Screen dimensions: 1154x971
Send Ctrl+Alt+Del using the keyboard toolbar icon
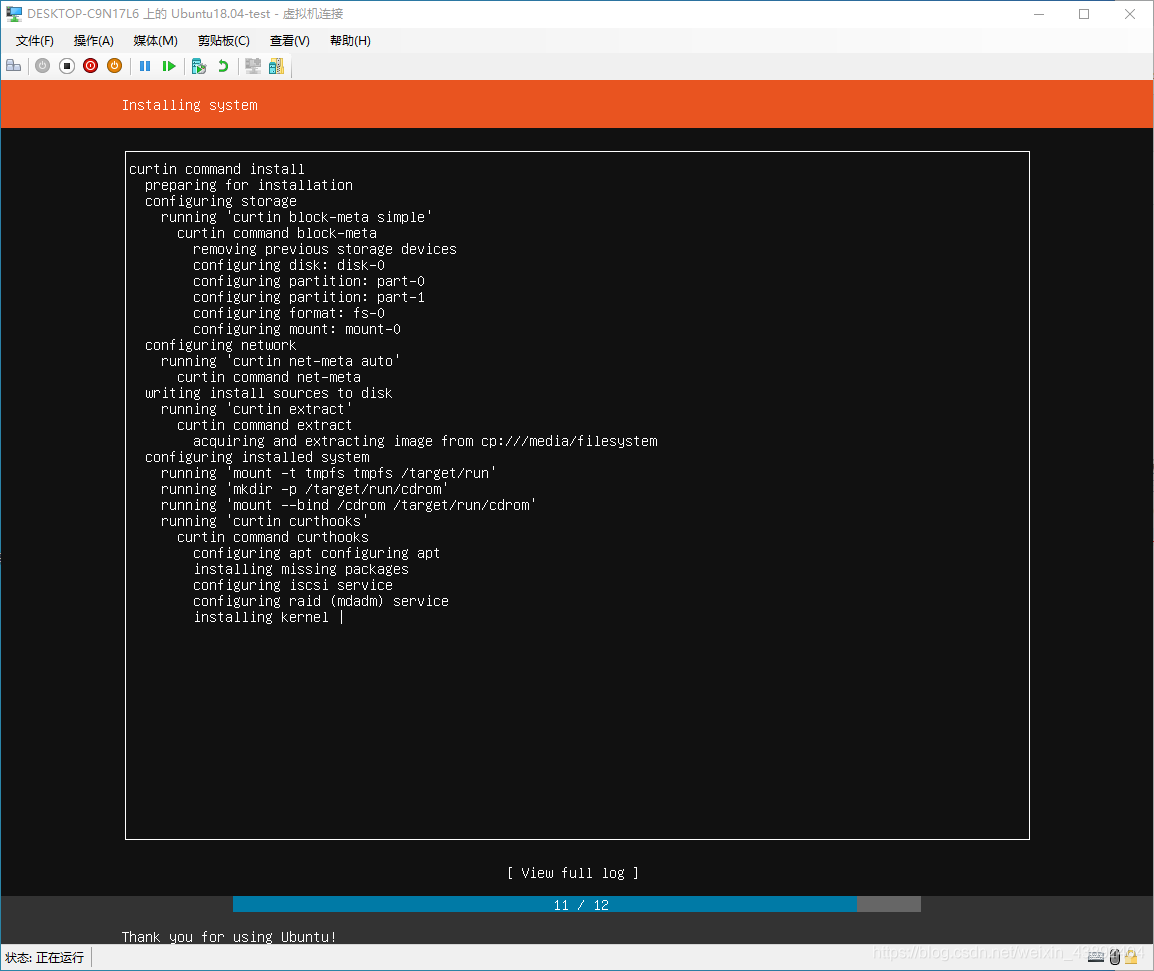point(13,66)
